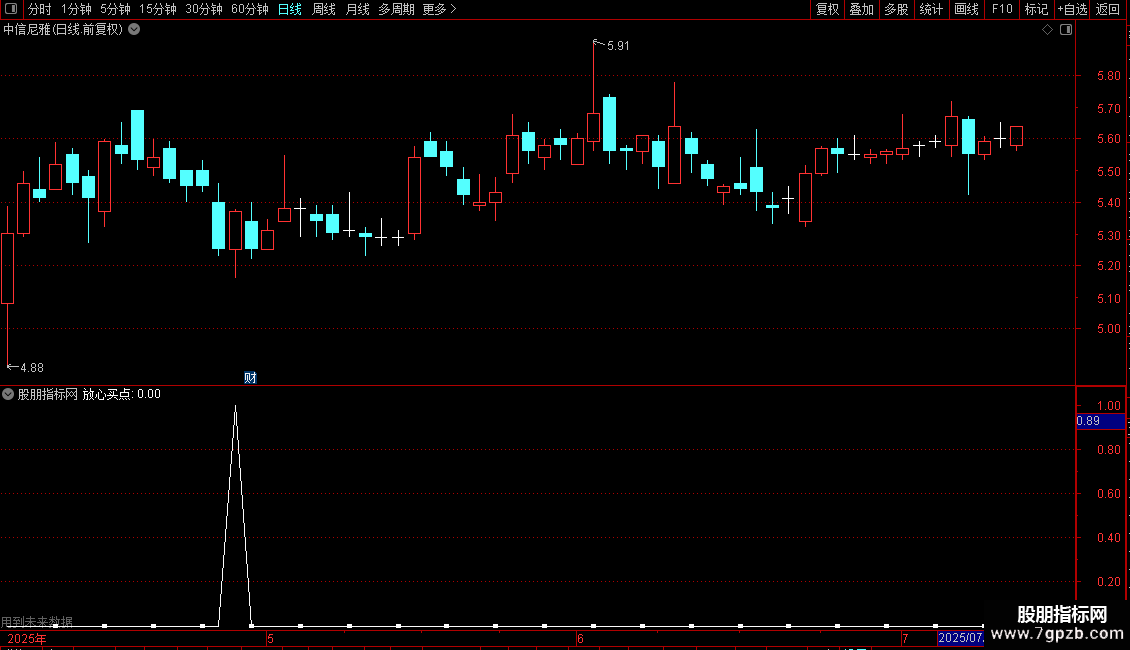Add stock via +自选 button
The image size is (1130, 650).
(x=1072, y=9)
